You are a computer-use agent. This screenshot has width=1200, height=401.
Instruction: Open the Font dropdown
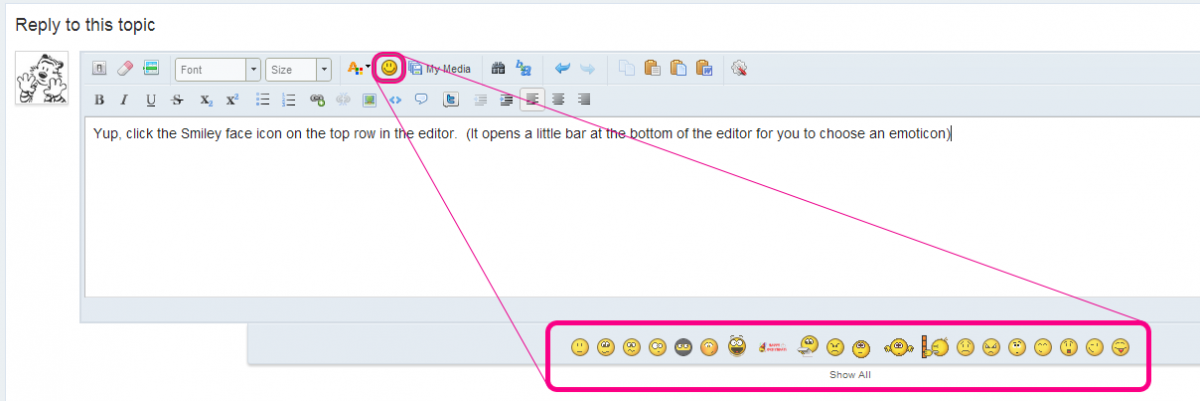(x=218, y=69)
